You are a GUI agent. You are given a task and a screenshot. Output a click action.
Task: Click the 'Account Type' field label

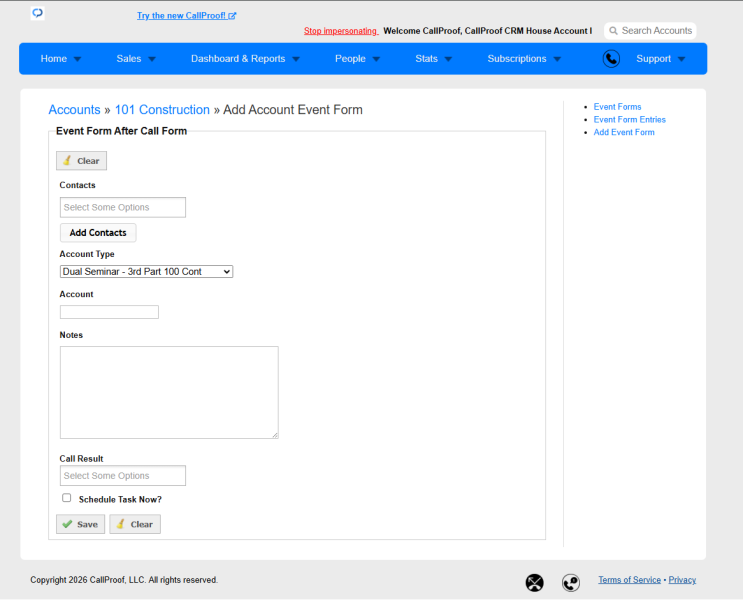pyautogui.click(x=87, y=254)
